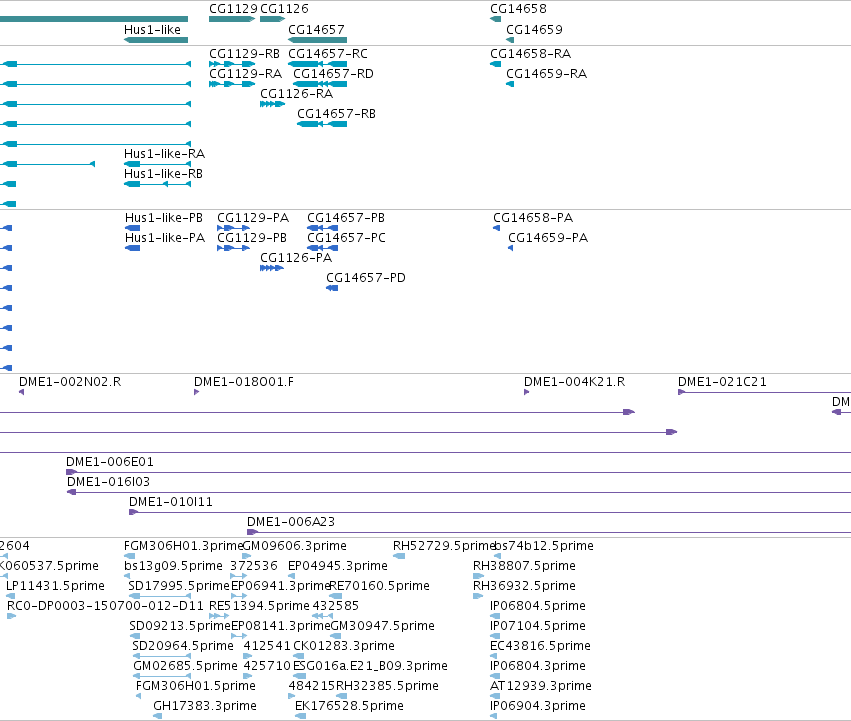The image size is (851, 721).
Task: Select the CG1129 gene glyph
Action: click(232, 19)
